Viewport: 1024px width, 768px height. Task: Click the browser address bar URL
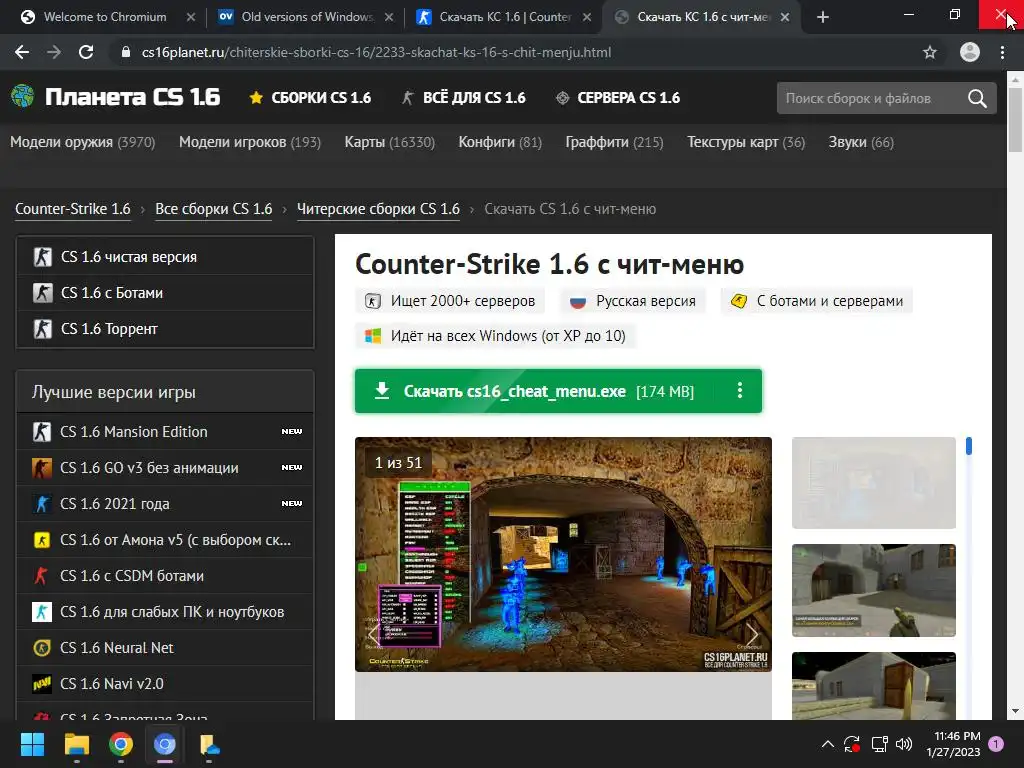pyautogui.click(x=376, y=52)
